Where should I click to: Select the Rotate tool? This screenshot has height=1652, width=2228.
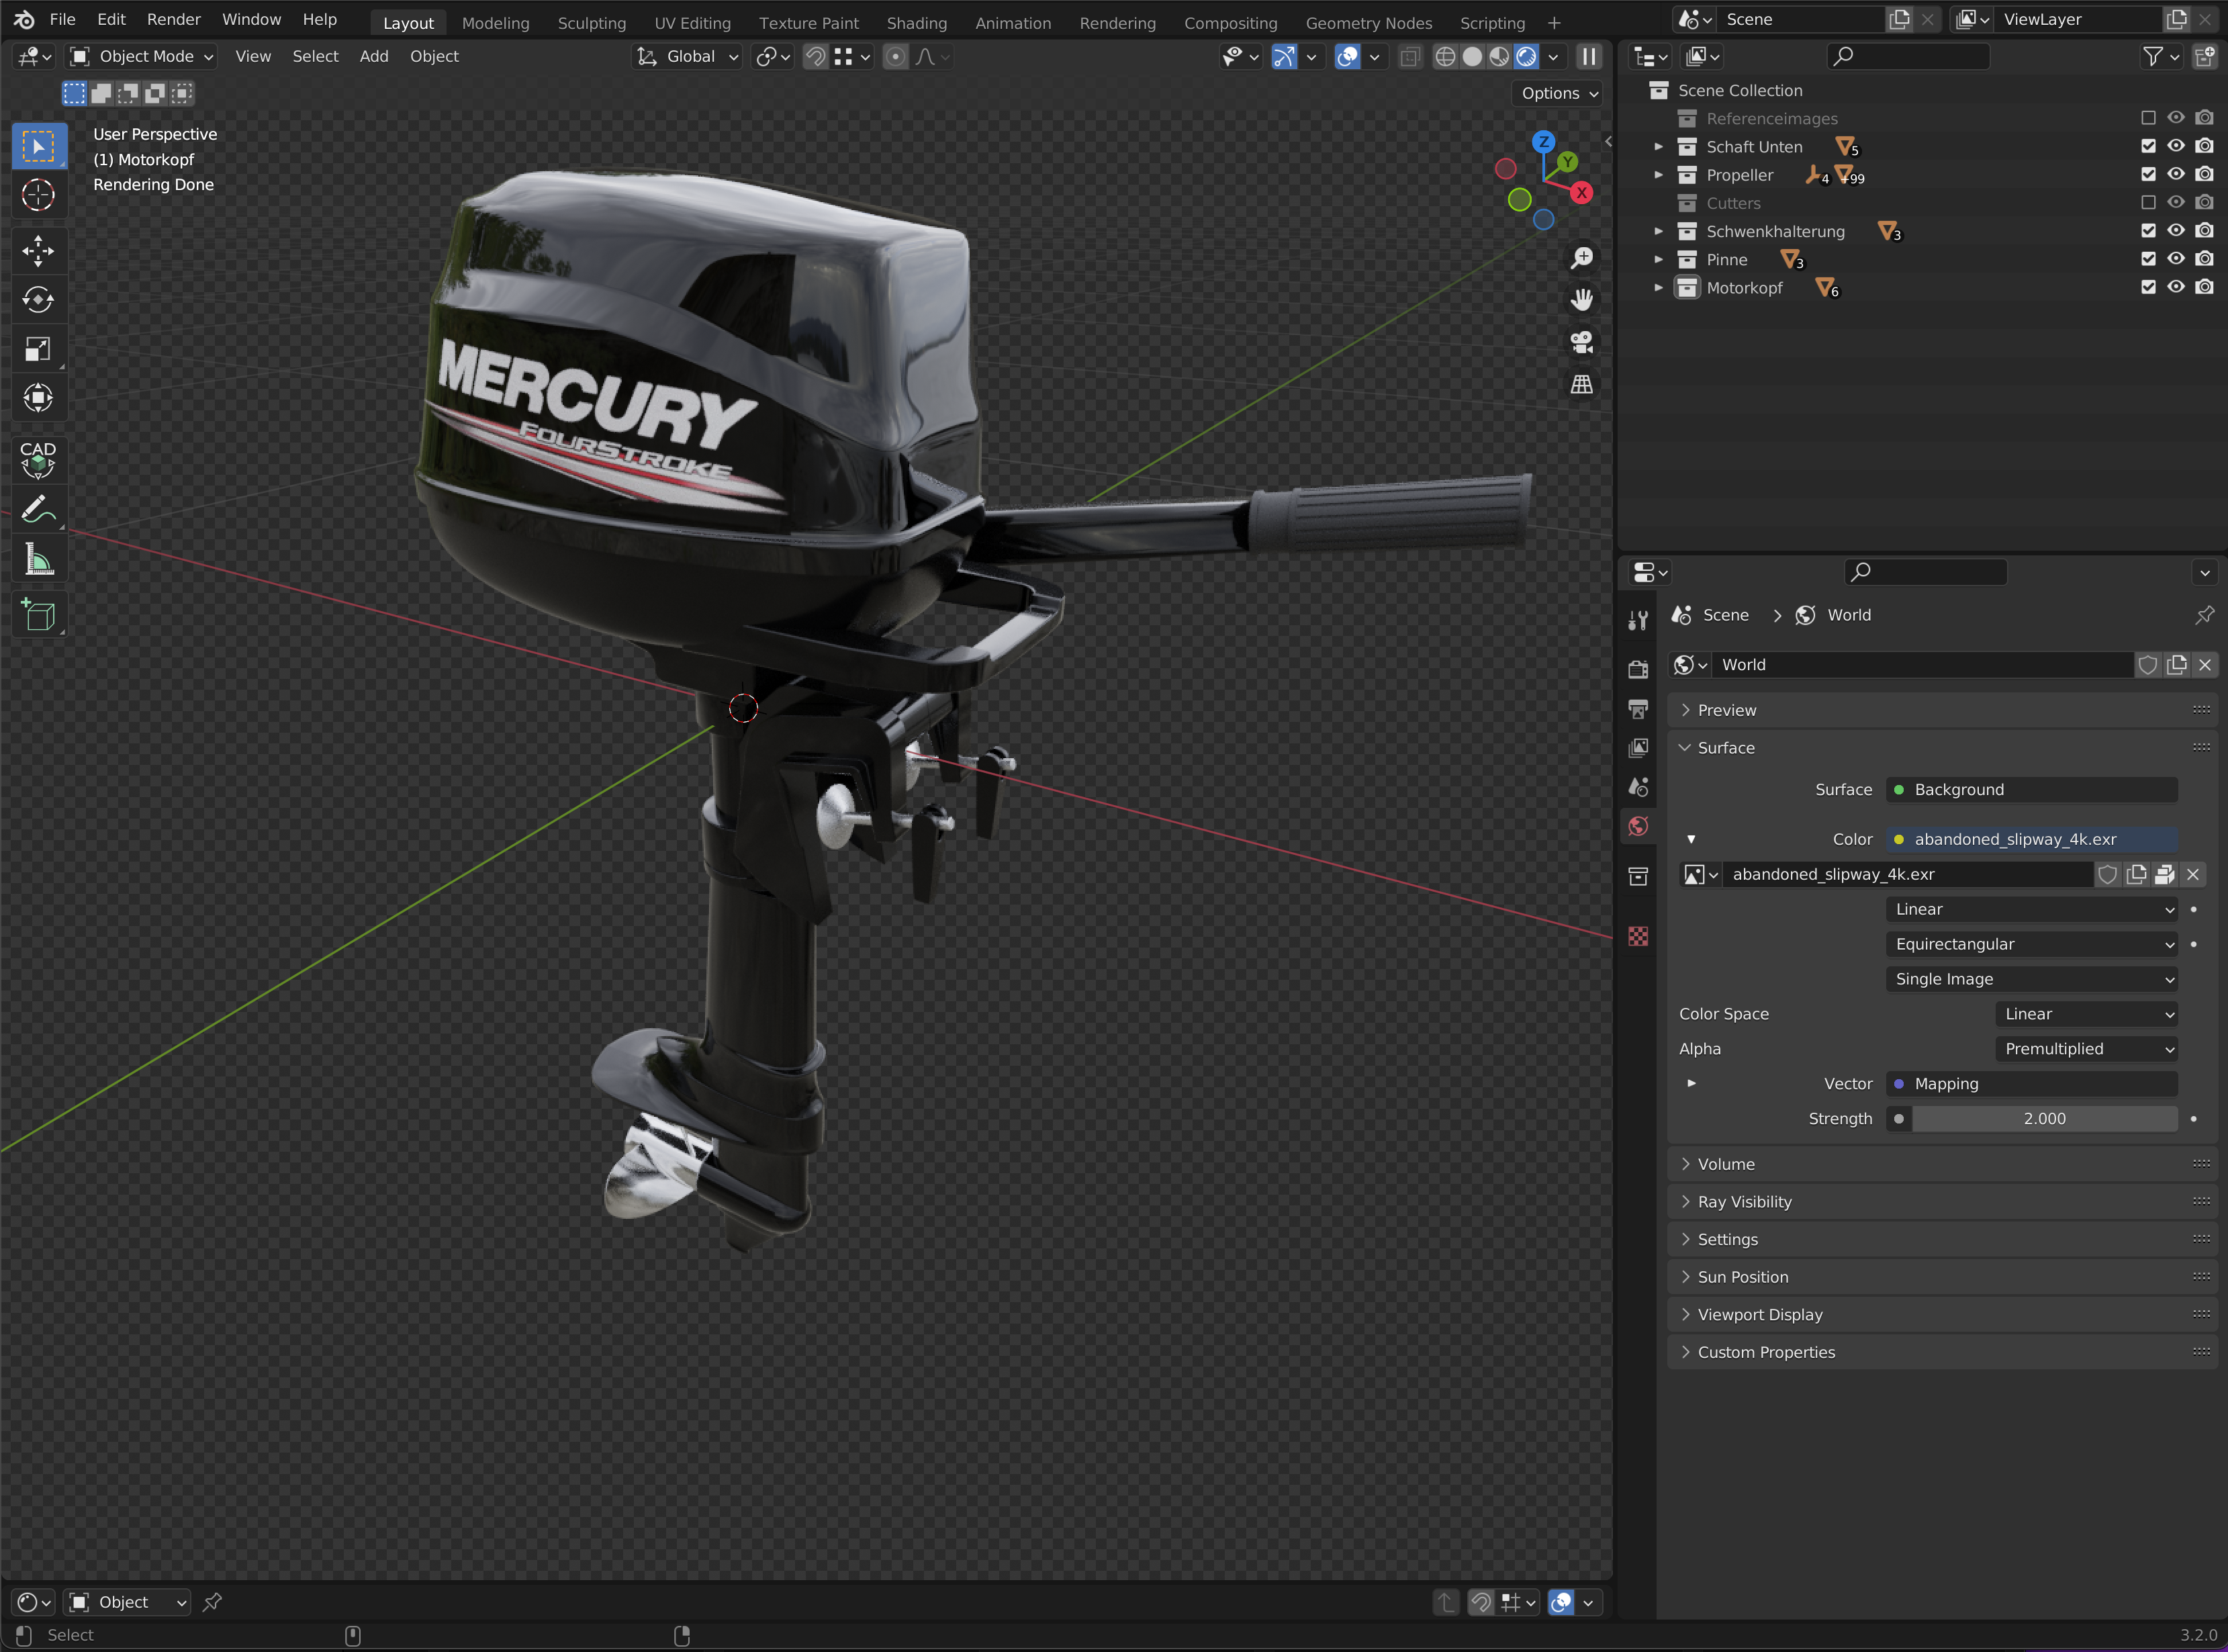pos(38,299)
